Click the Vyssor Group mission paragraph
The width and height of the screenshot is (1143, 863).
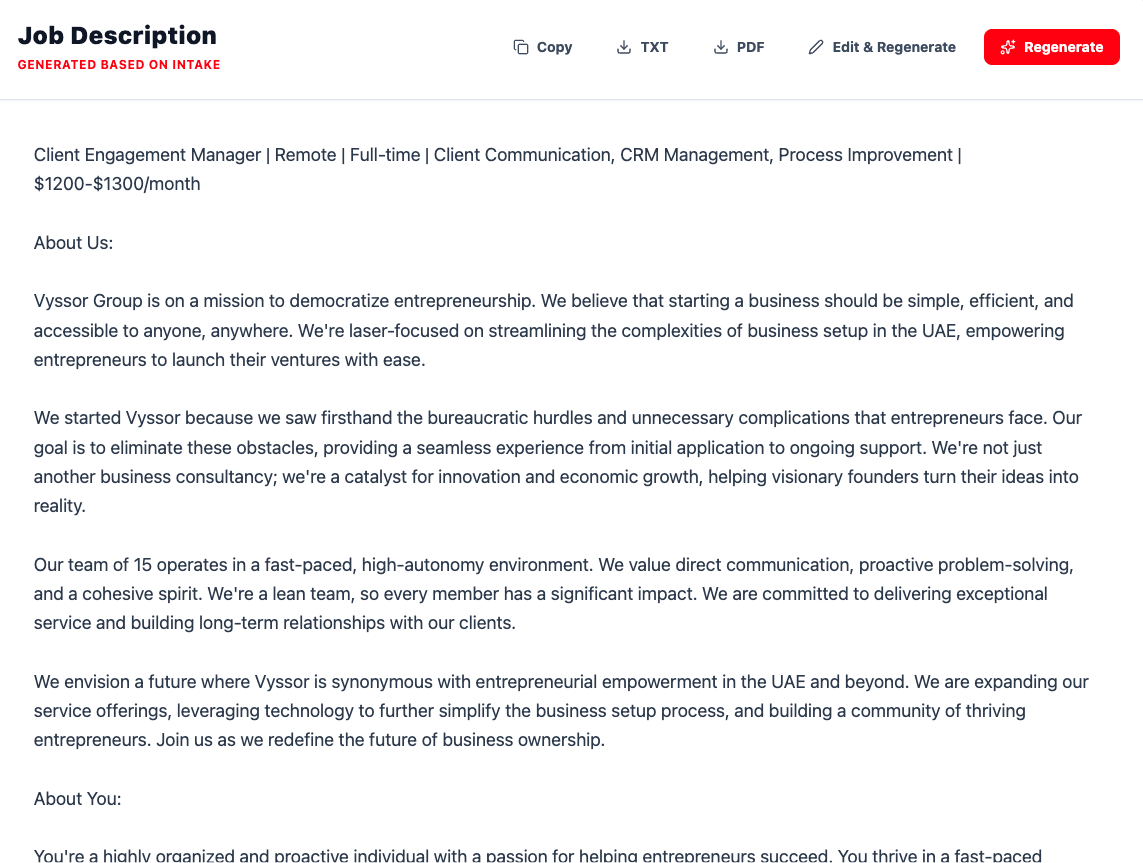553,329
